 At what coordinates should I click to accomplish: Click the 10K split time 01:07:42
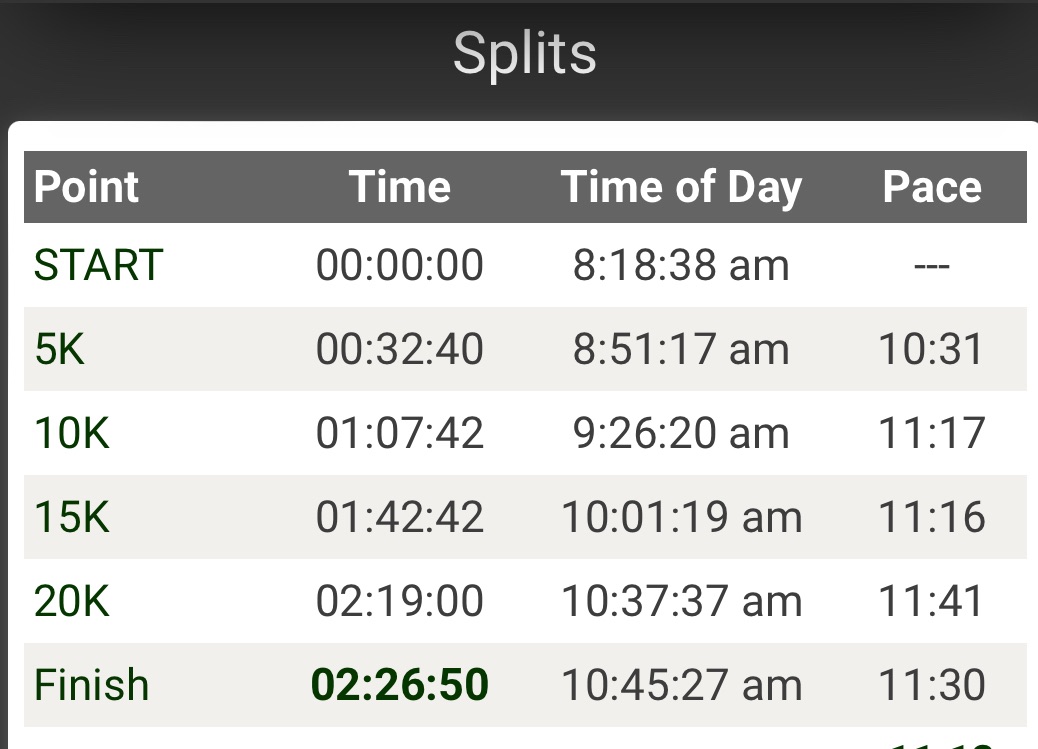tap(399, 433)
